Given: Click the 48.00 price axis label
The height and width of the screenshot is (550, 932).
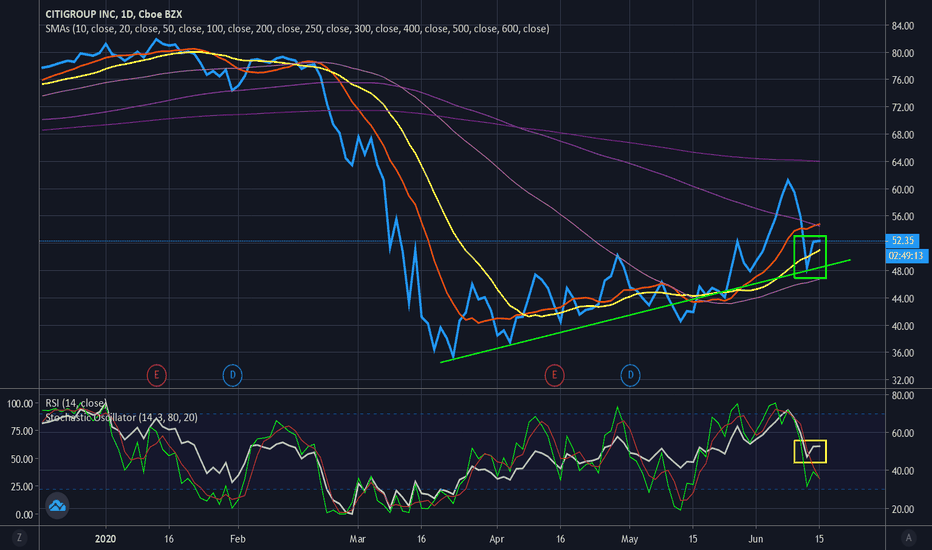Looking at the screenshot, I should [902, 272].
